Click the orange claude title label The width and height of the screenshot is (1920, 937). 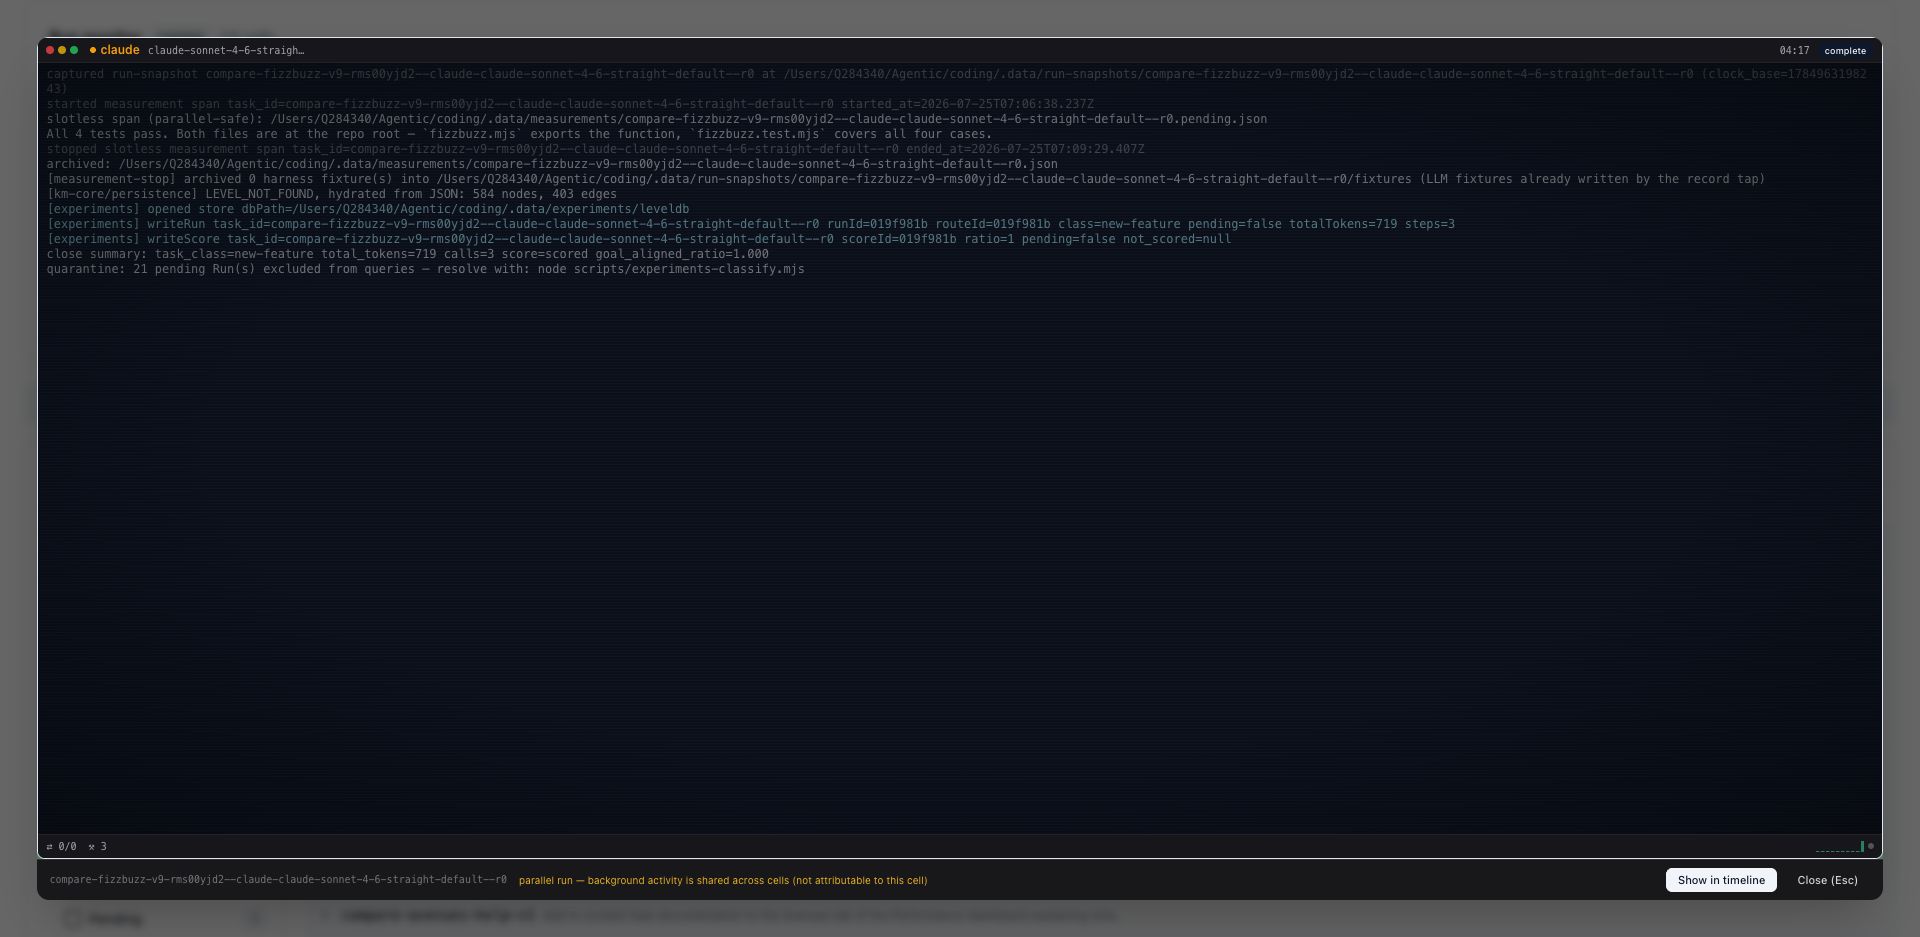coord(120,50)
